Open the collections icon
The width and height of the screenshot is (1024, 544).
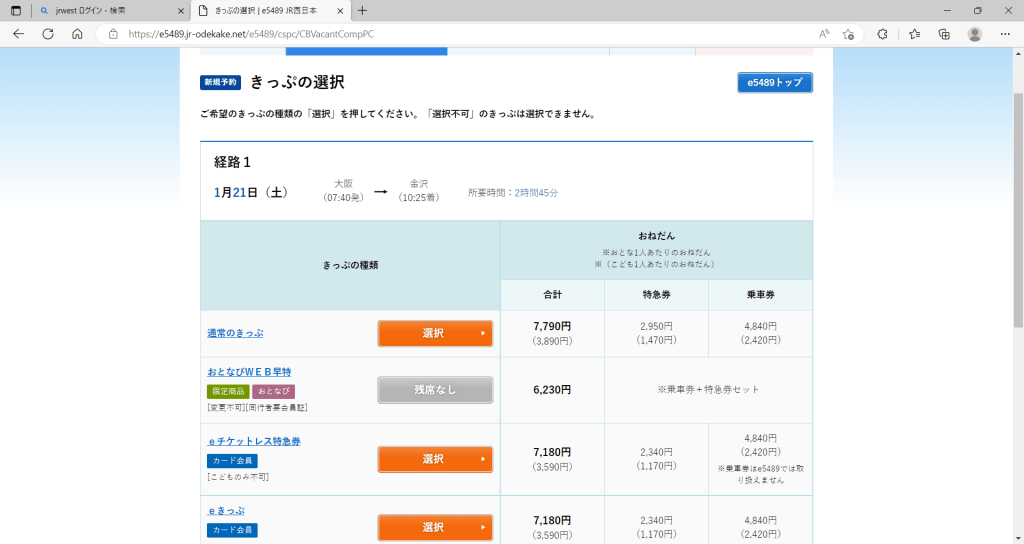click(x=944, y=33)
